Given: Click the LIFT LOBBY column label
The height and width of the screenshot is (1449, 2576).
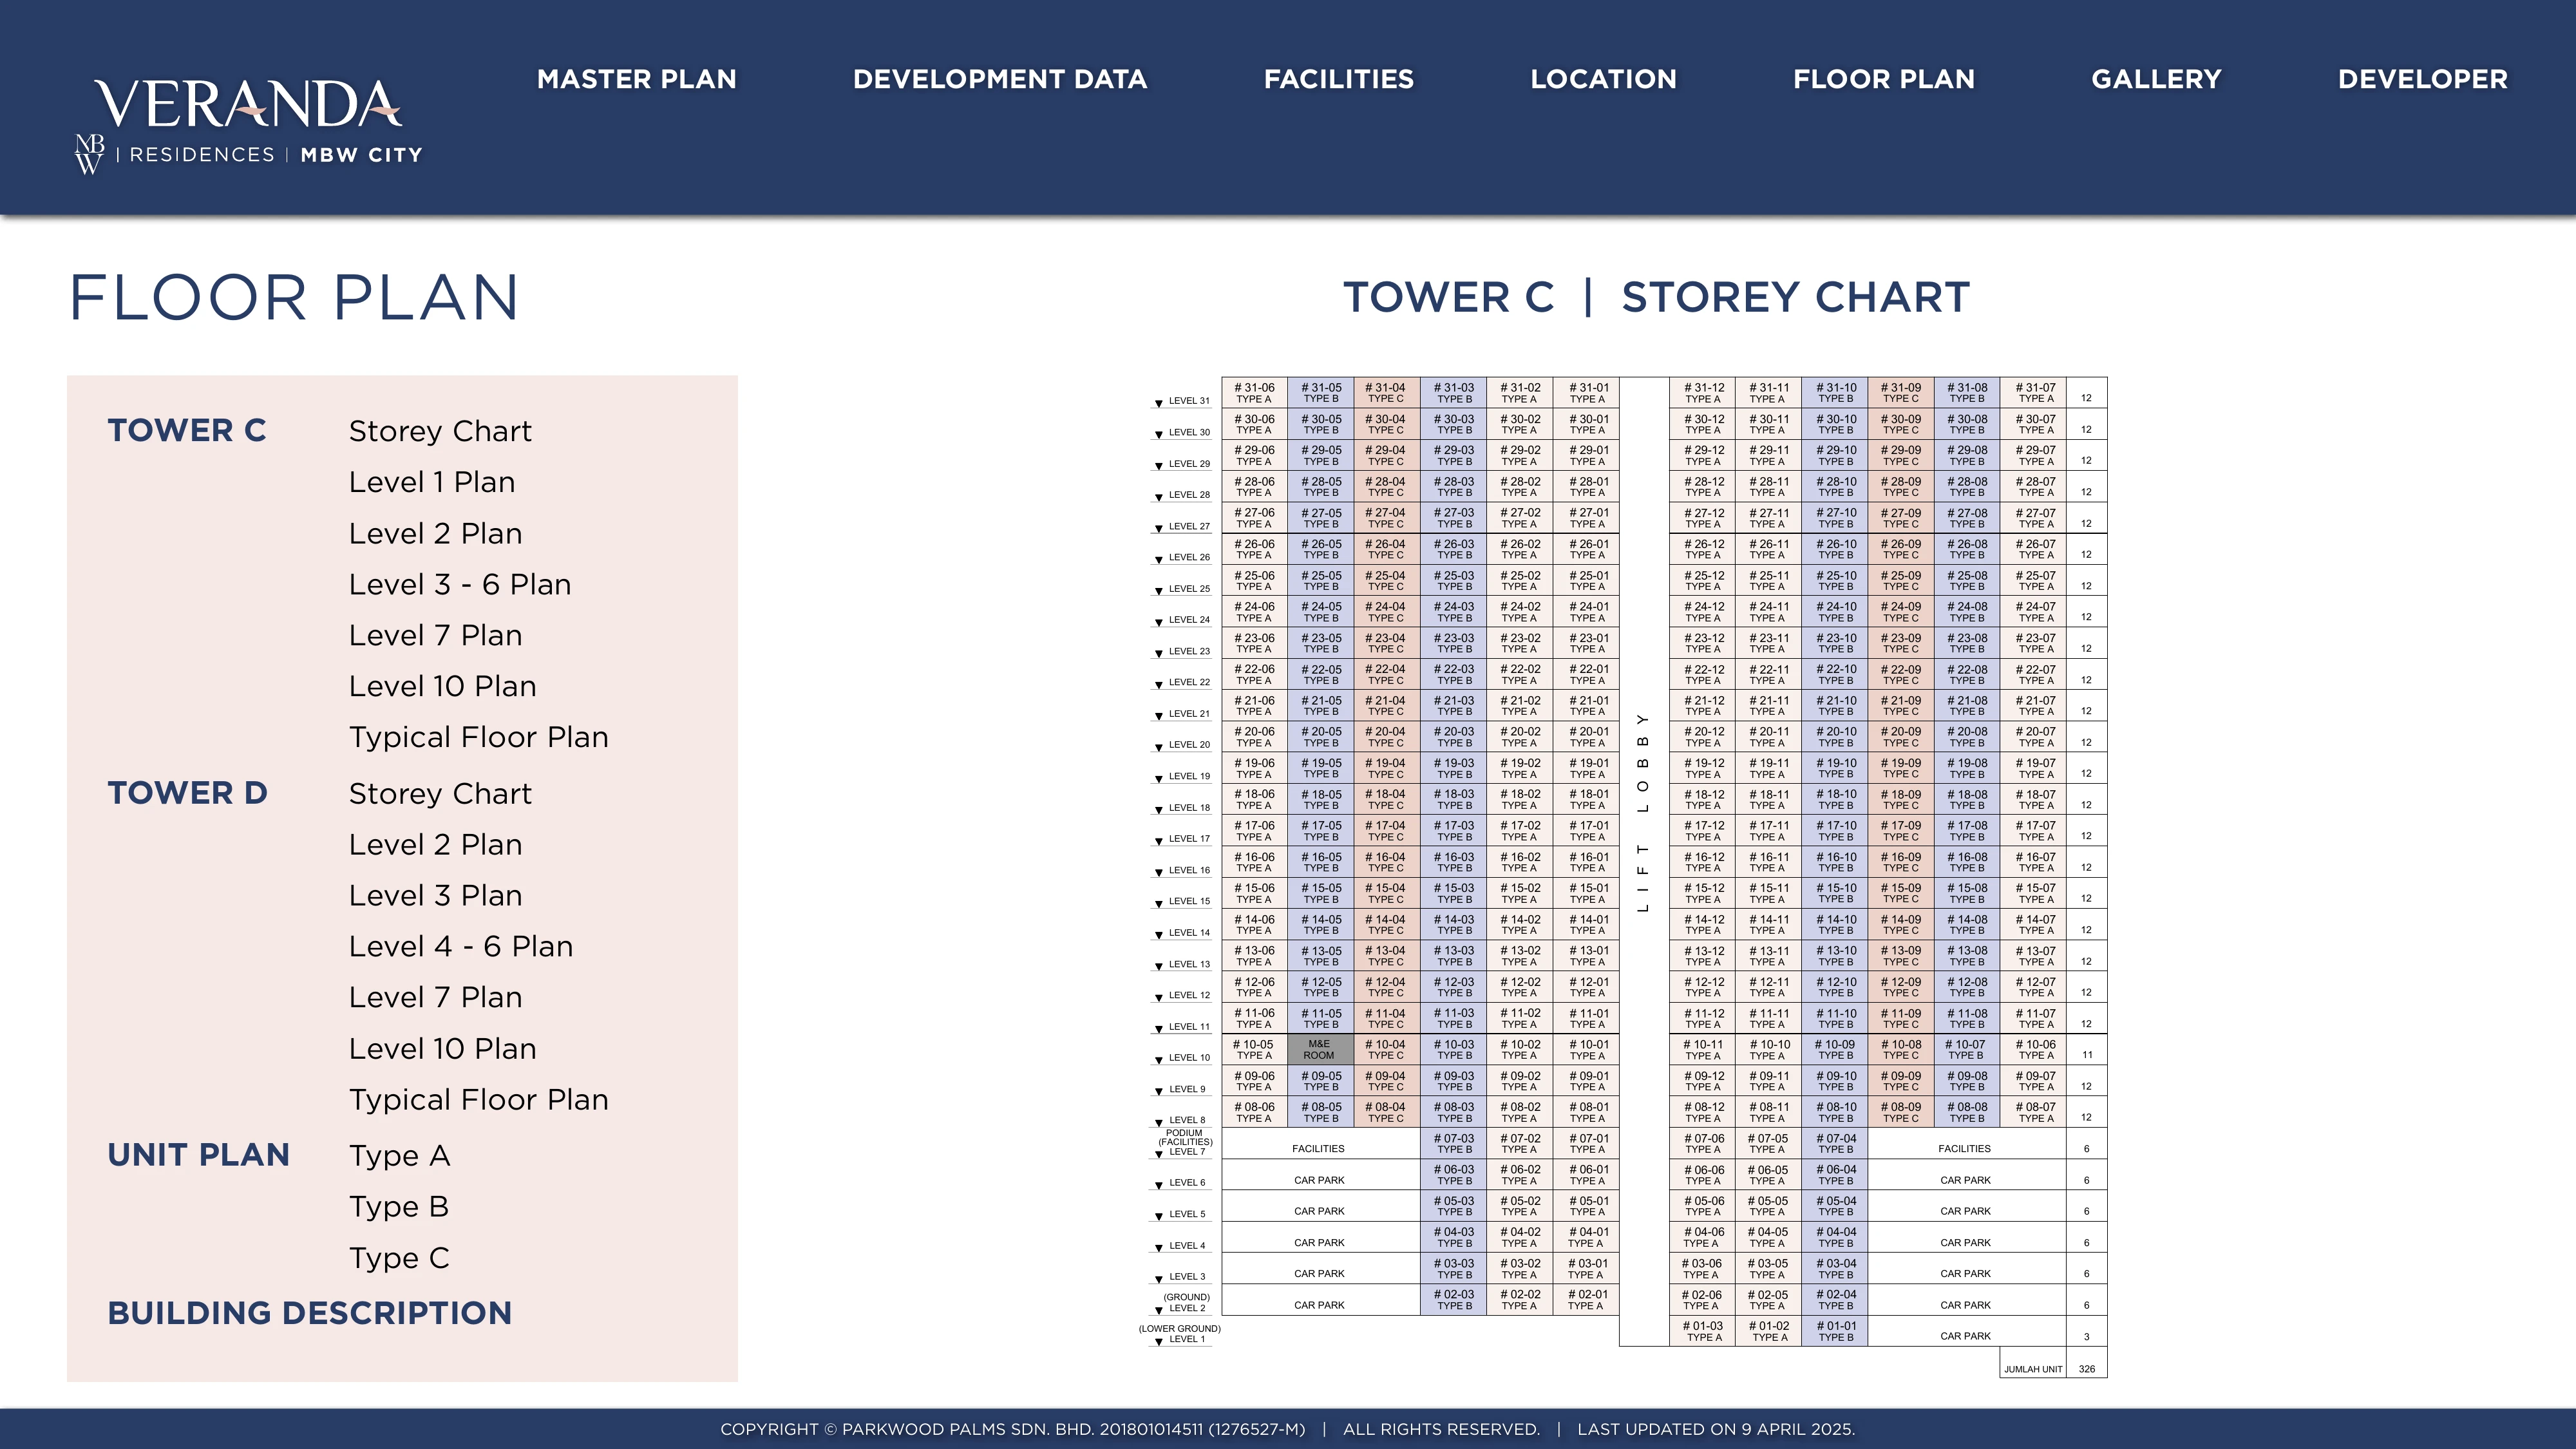Looking at the screenshot, I should point(1642,812).
